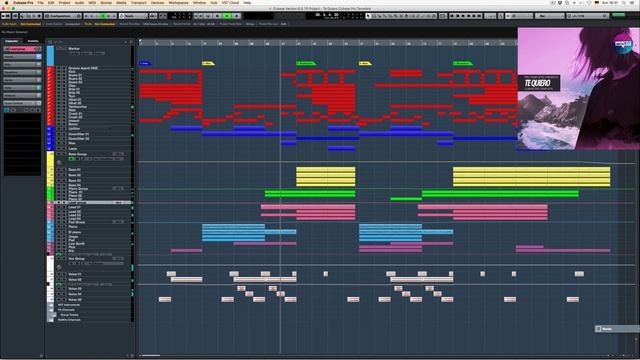The width and height of the screenshot is (640, 360).
Task: Open the Project menu
Action: (x=64, y=2)
